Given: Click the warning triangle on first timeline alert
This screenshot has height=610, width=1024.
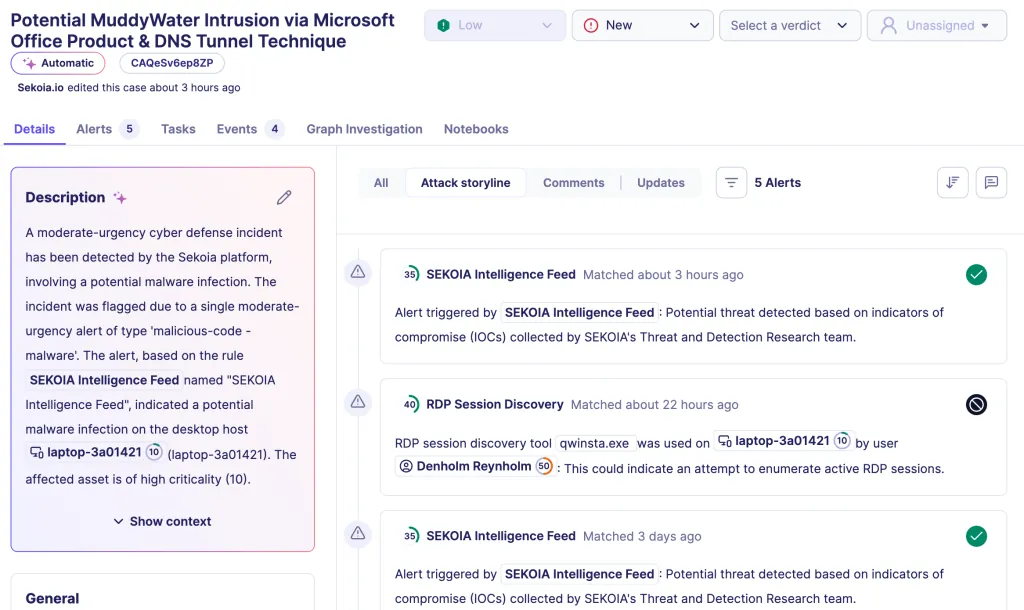Looking at the screenshot, I should pyautogui.click(x=358, y=272).
